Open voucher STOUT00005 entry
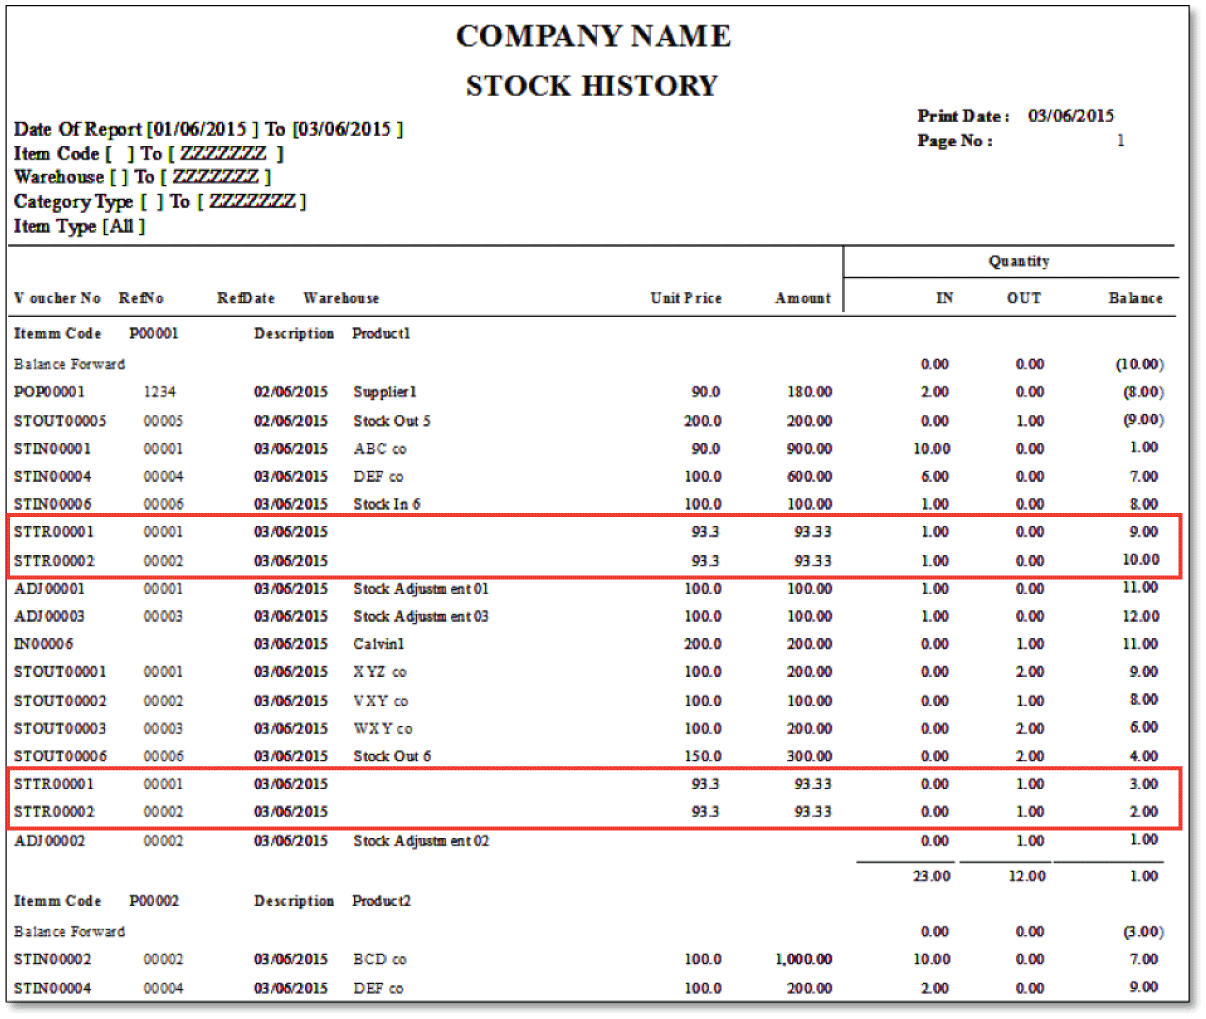Screen dimensions: 1206x1019 [60, 421]
